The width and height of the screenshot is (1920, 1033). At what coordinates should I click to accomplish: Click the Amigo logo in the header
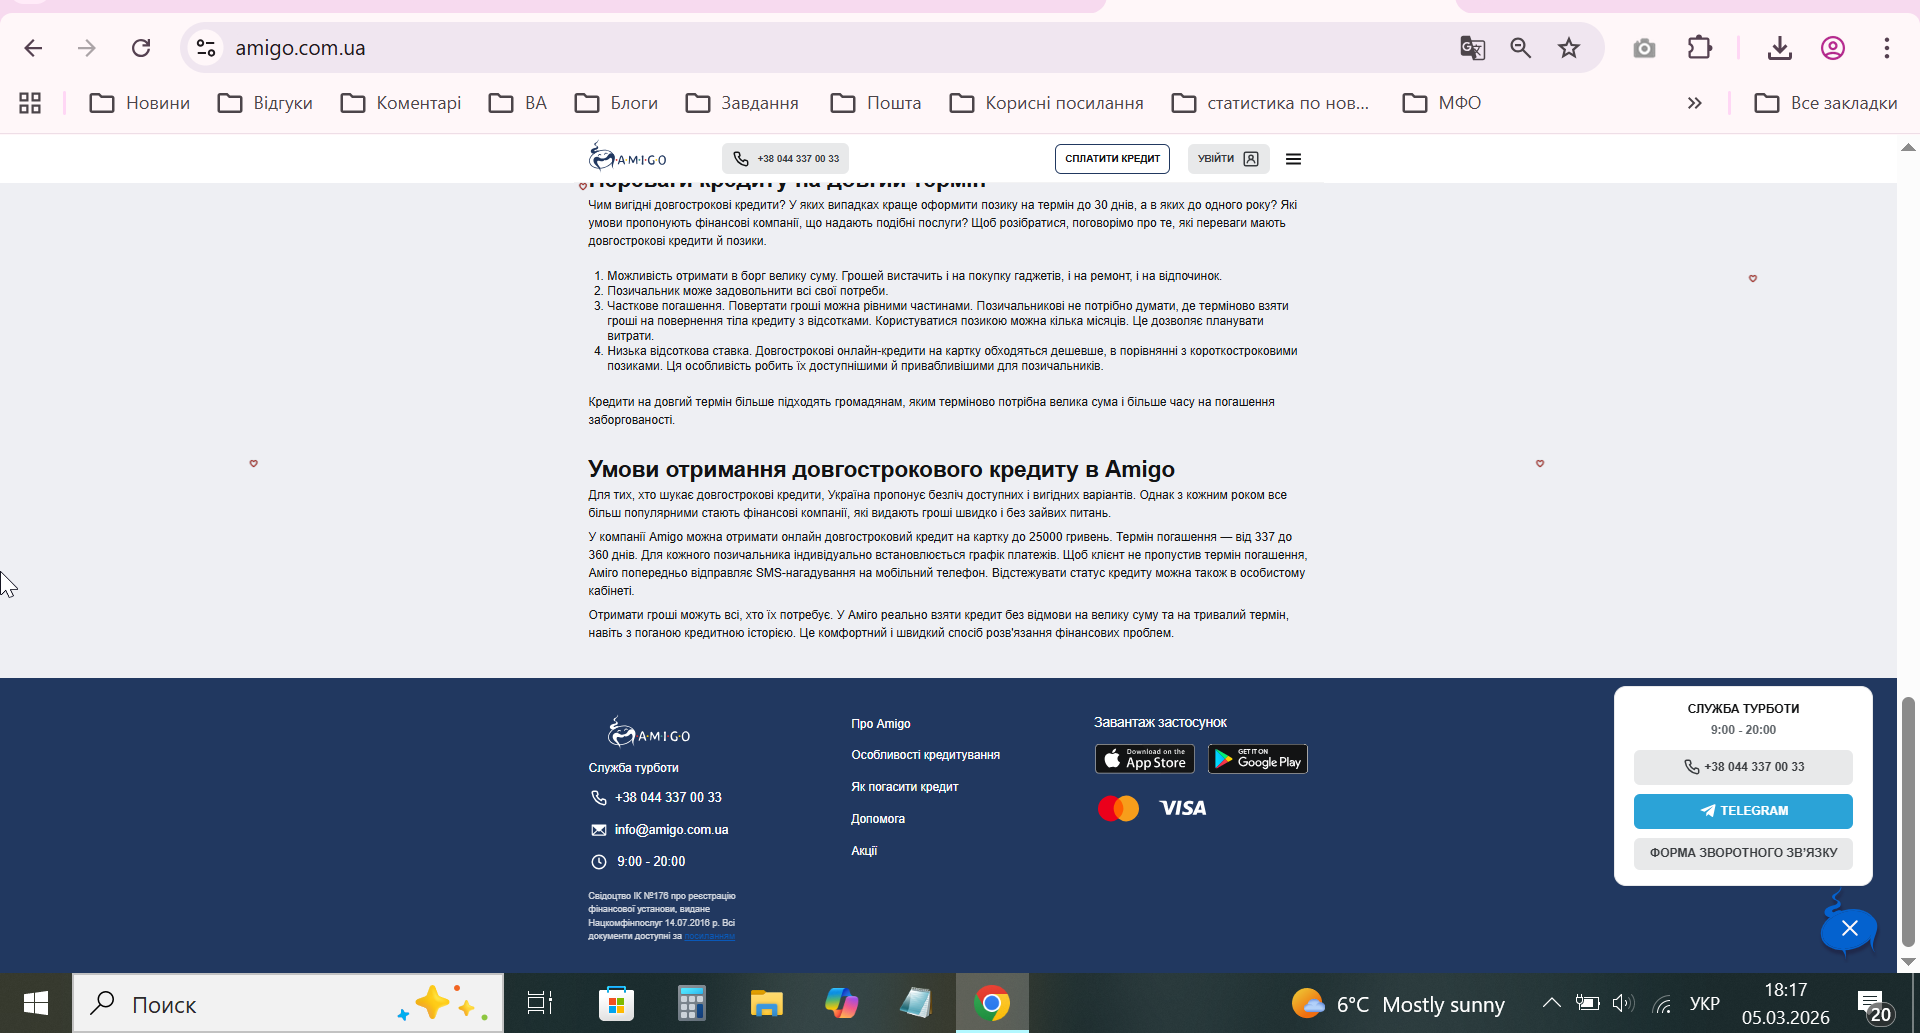(x=628, y=157)
